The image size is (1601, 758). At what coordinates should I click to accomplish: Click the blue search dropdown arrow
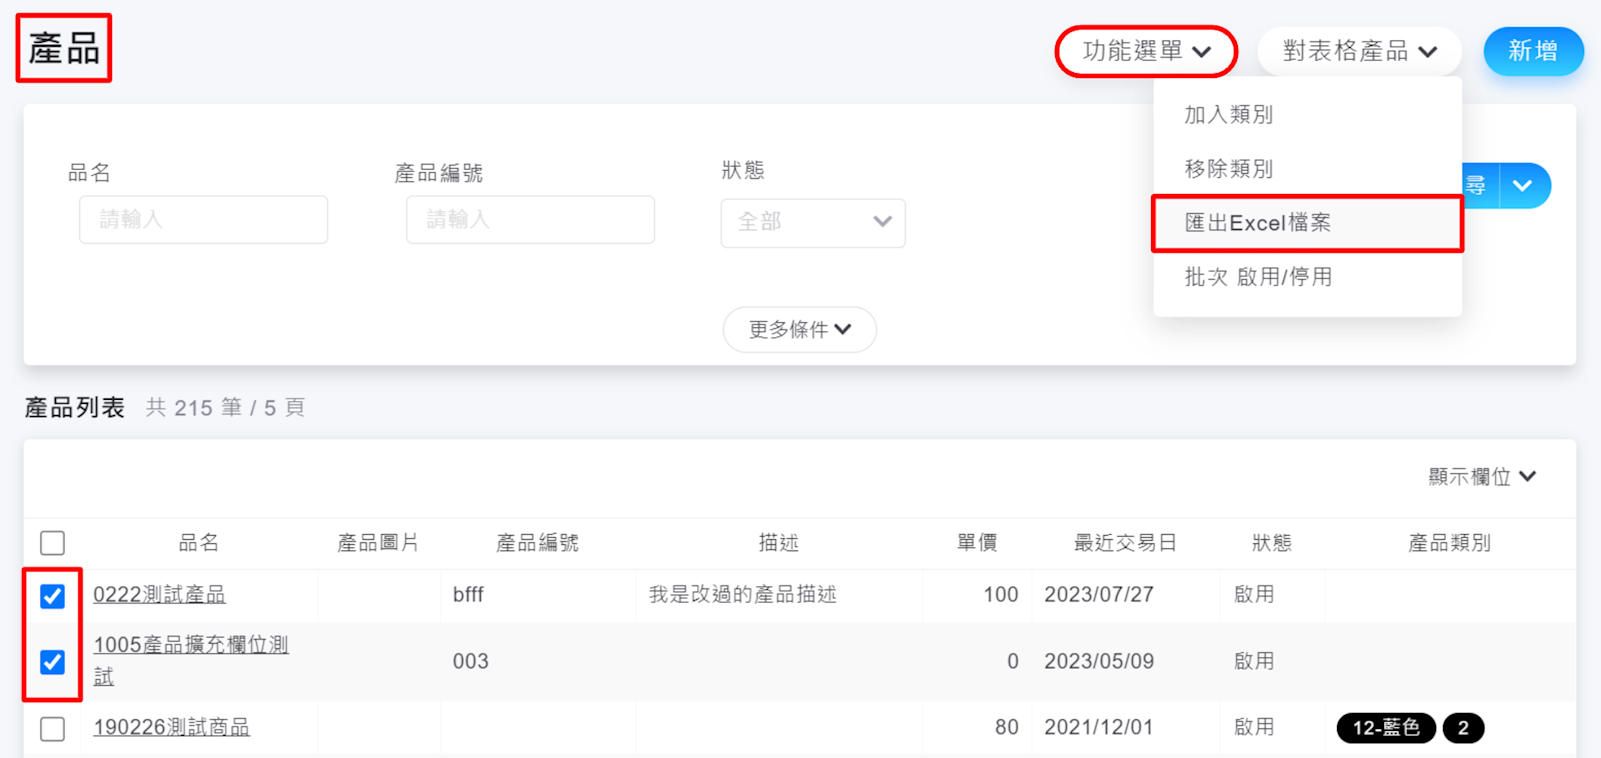(1523, 186)
